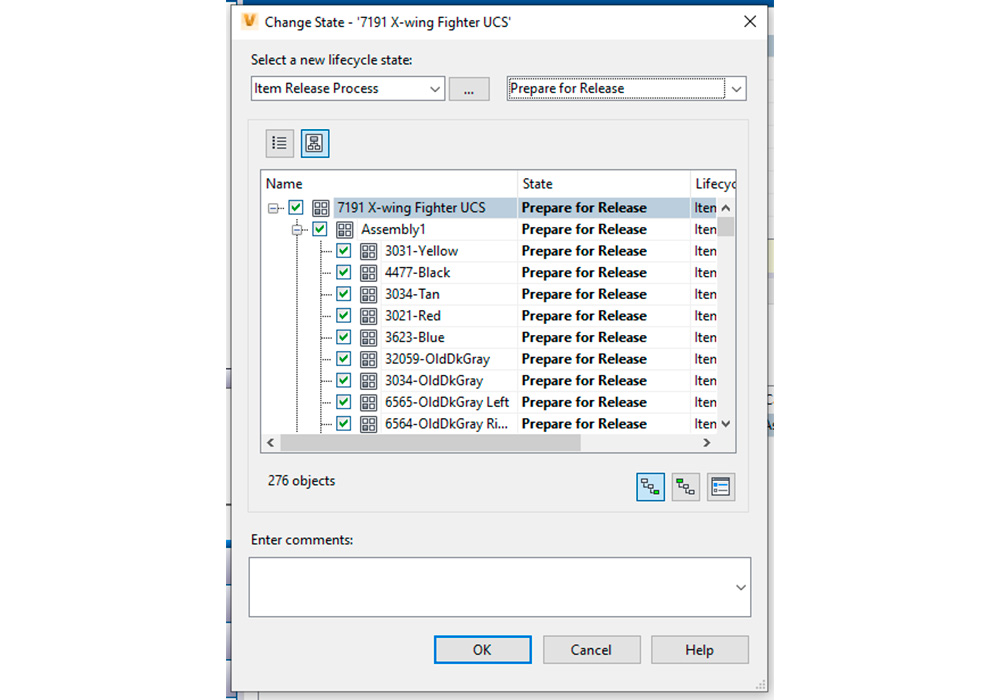Close the Change State dialog
Image resolution: width=1000 pixels, height=700 pixels.
pyautogui.click(x=750, y=22)
